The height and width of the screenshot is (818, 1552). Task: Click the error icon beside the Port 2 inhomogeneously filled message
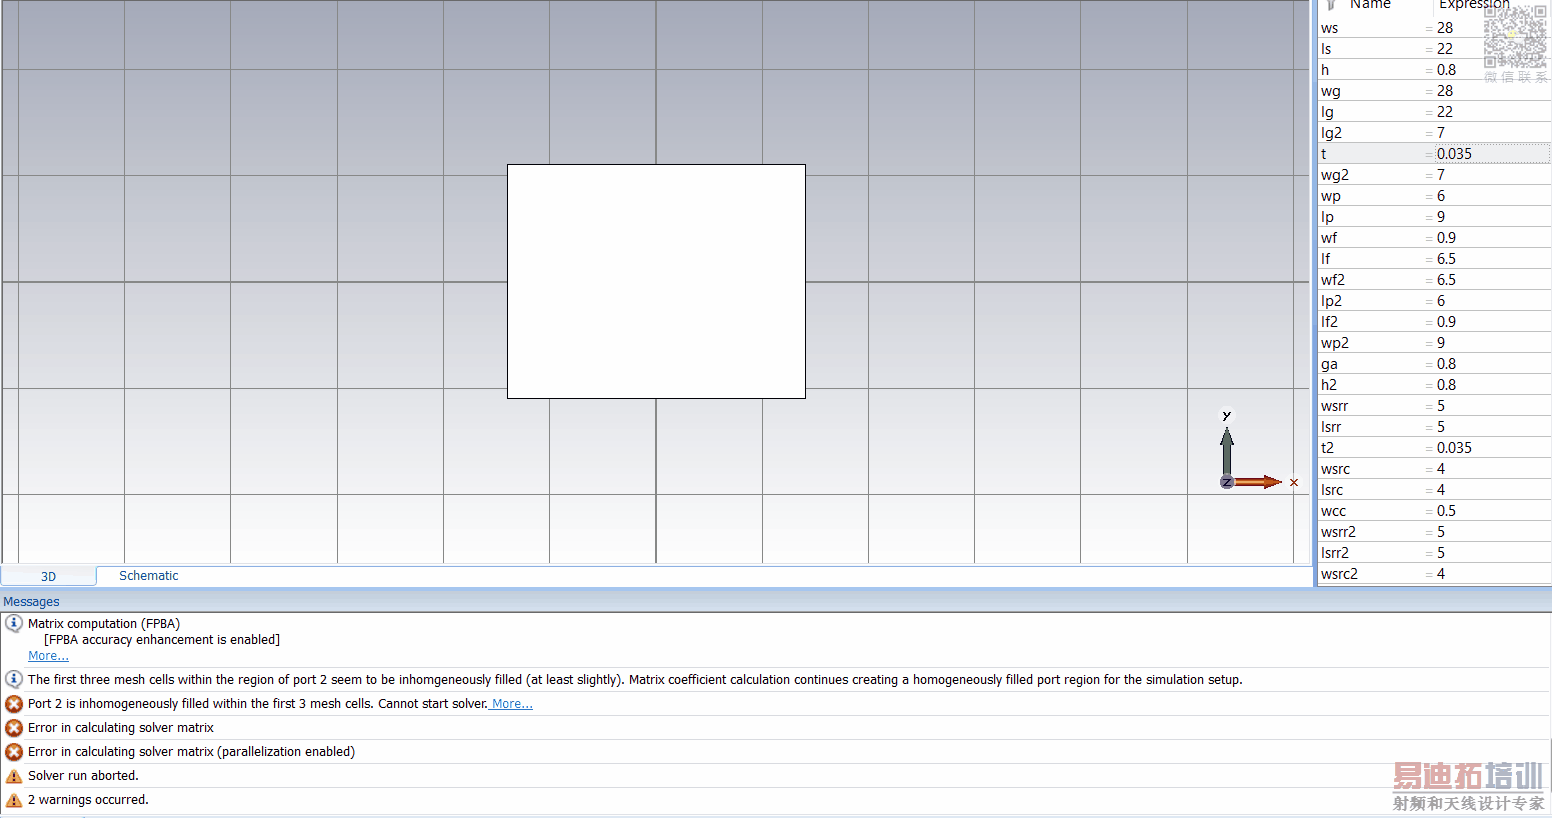tap(14, 704)
